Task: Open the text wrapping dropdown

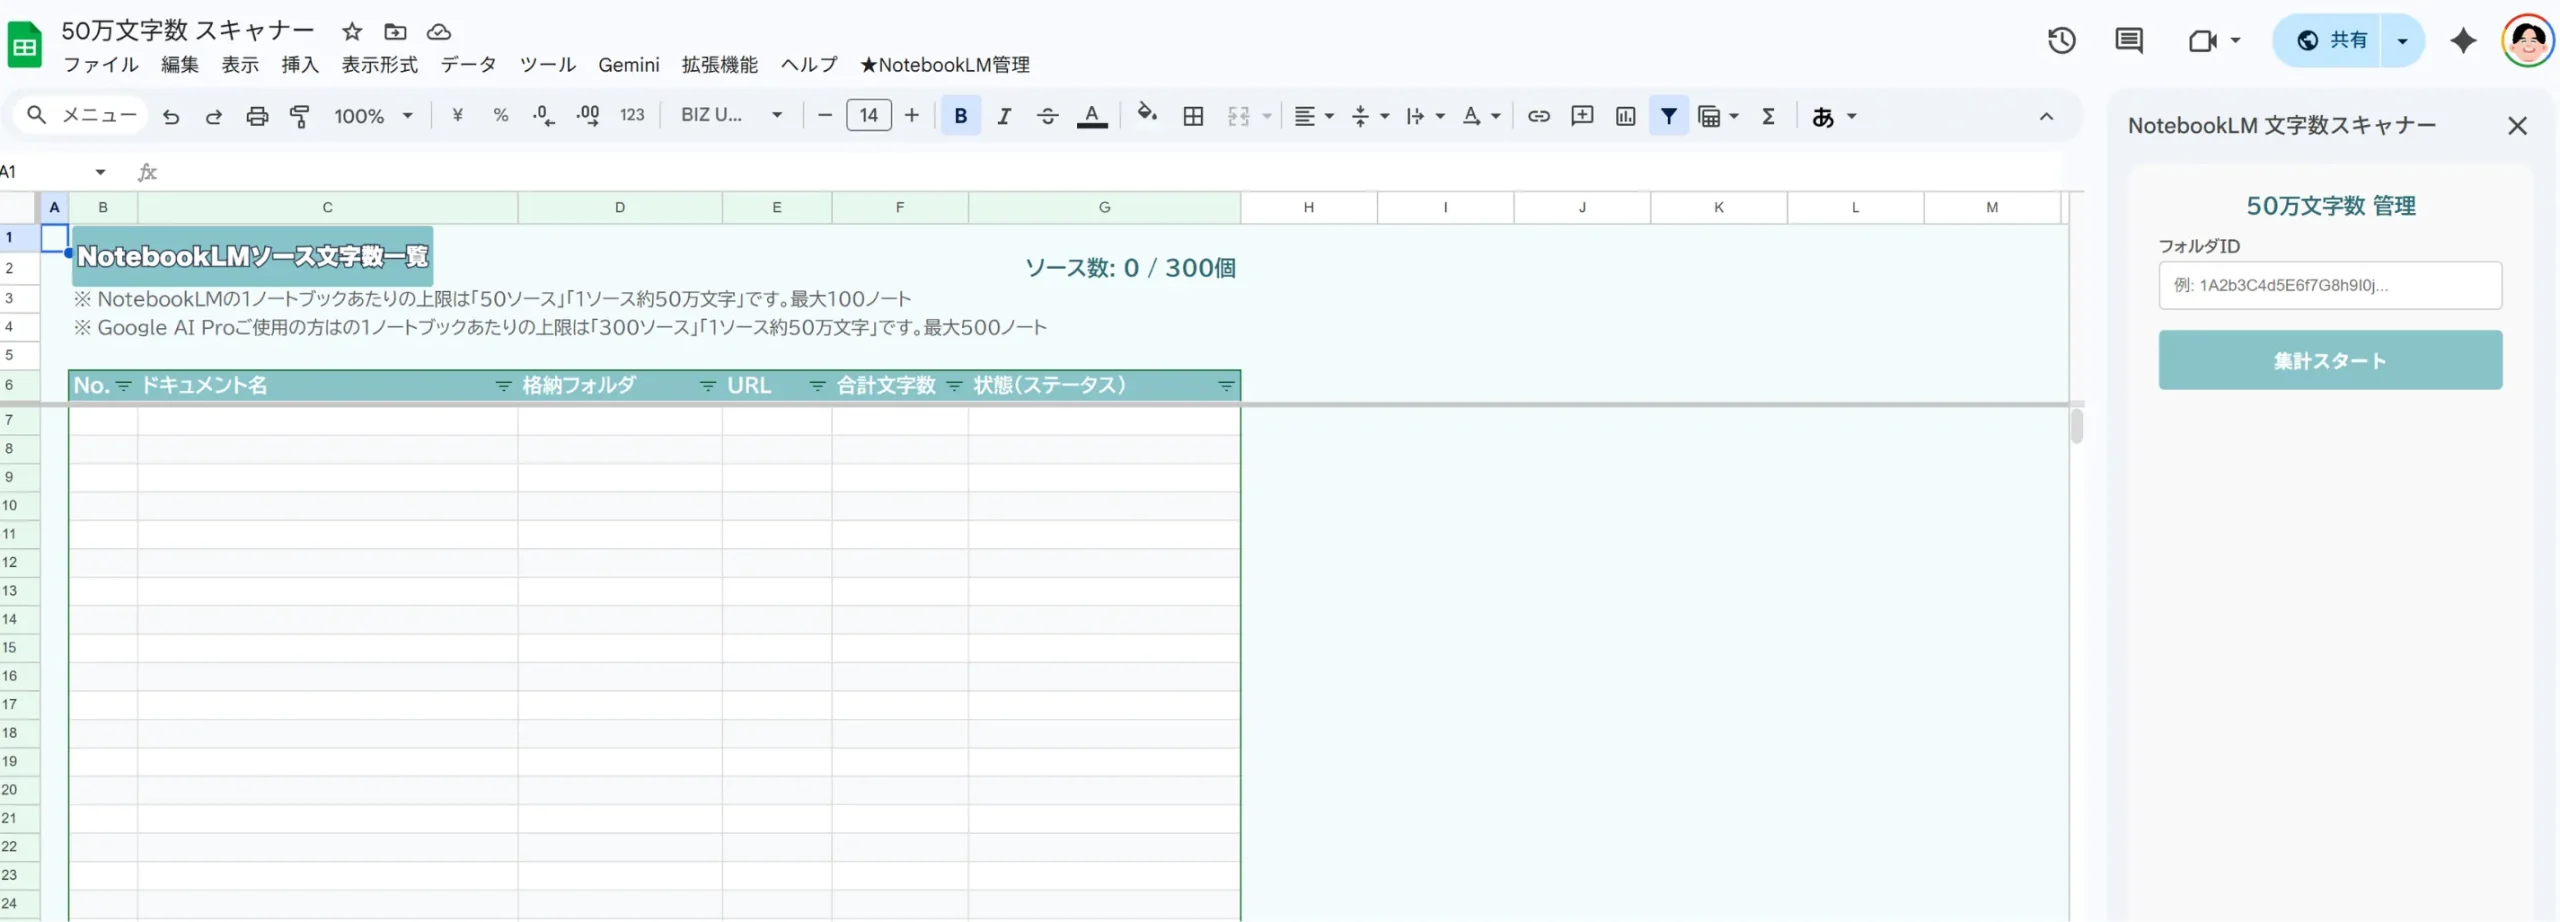Action: 1425,116
